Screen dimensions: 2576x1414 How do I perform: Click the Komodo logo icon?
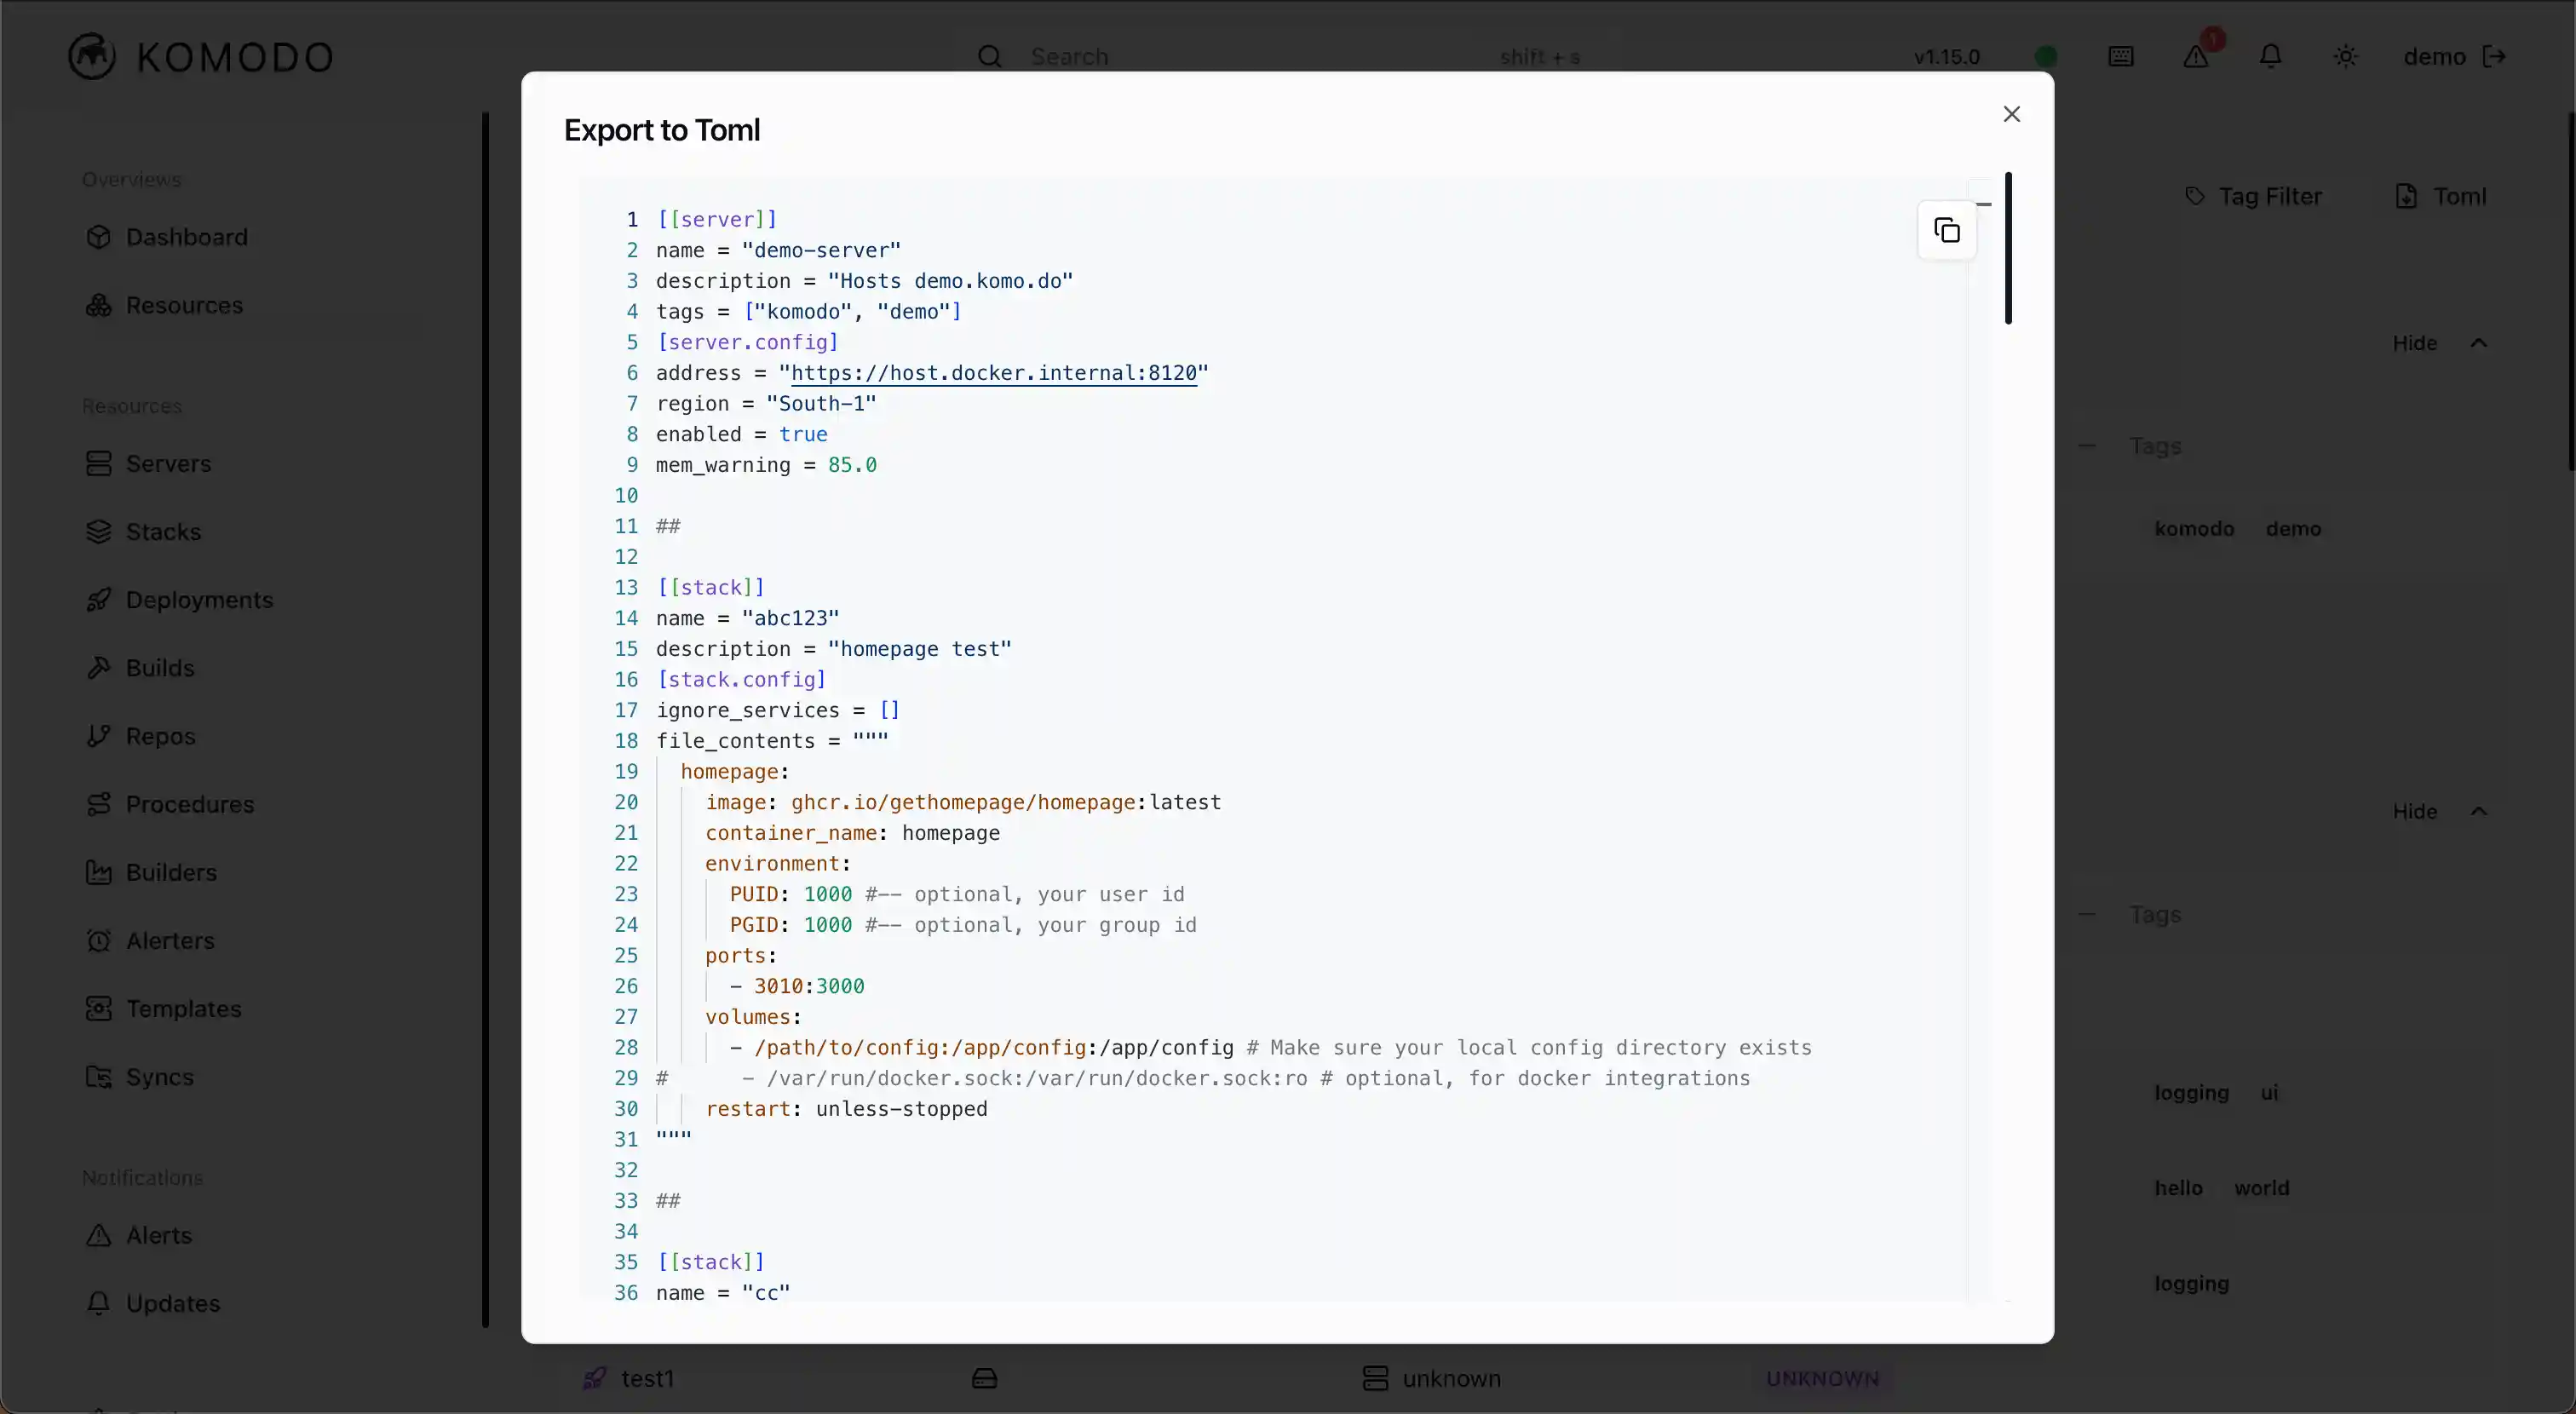tap(92, 56)
